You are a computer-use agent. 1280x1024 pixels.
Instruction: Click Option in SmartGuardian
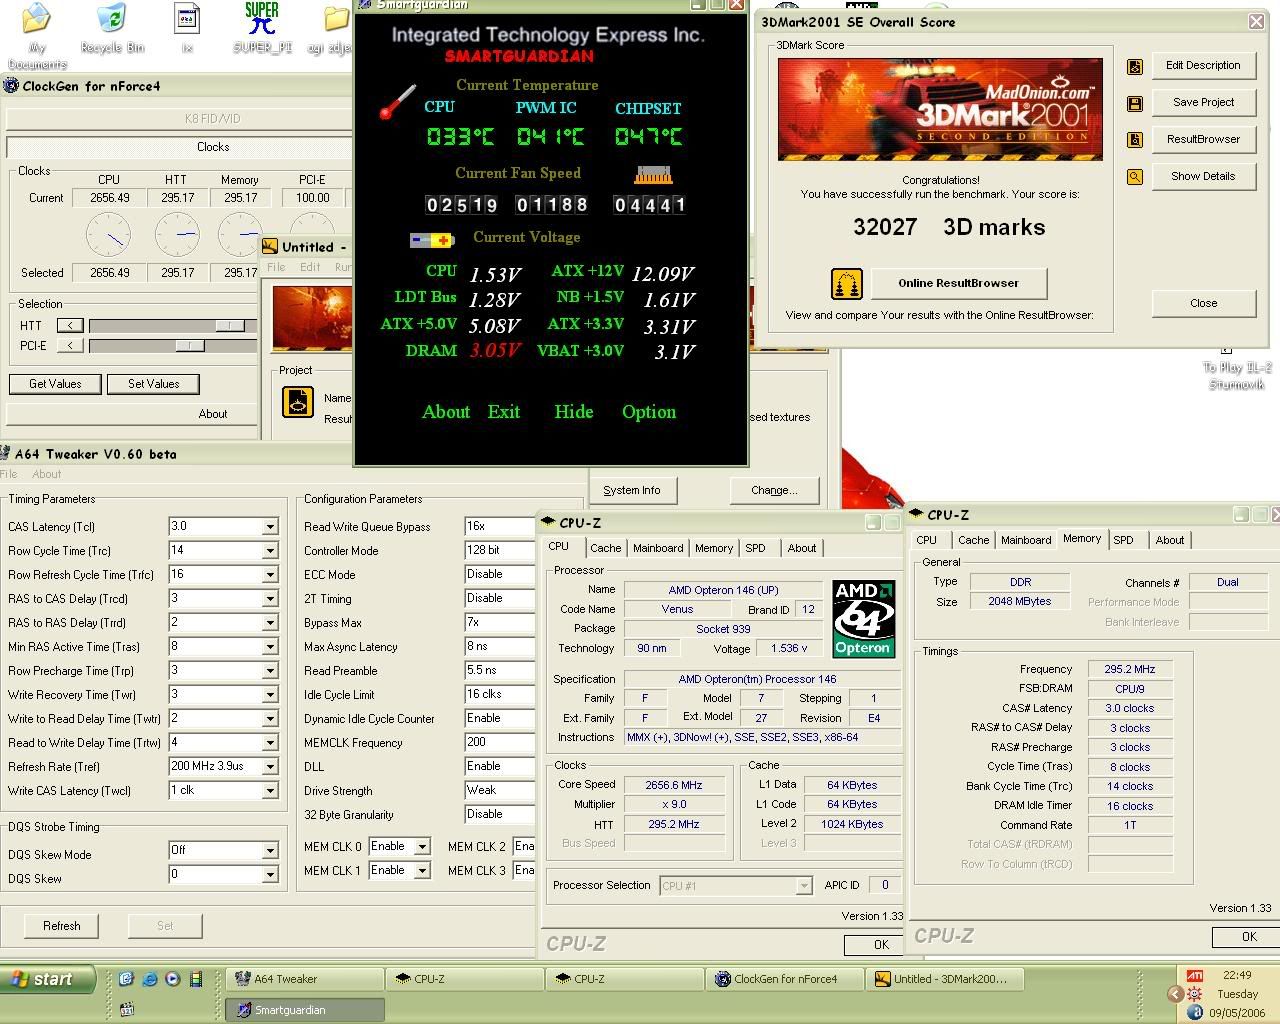click(x=649, y=412)
